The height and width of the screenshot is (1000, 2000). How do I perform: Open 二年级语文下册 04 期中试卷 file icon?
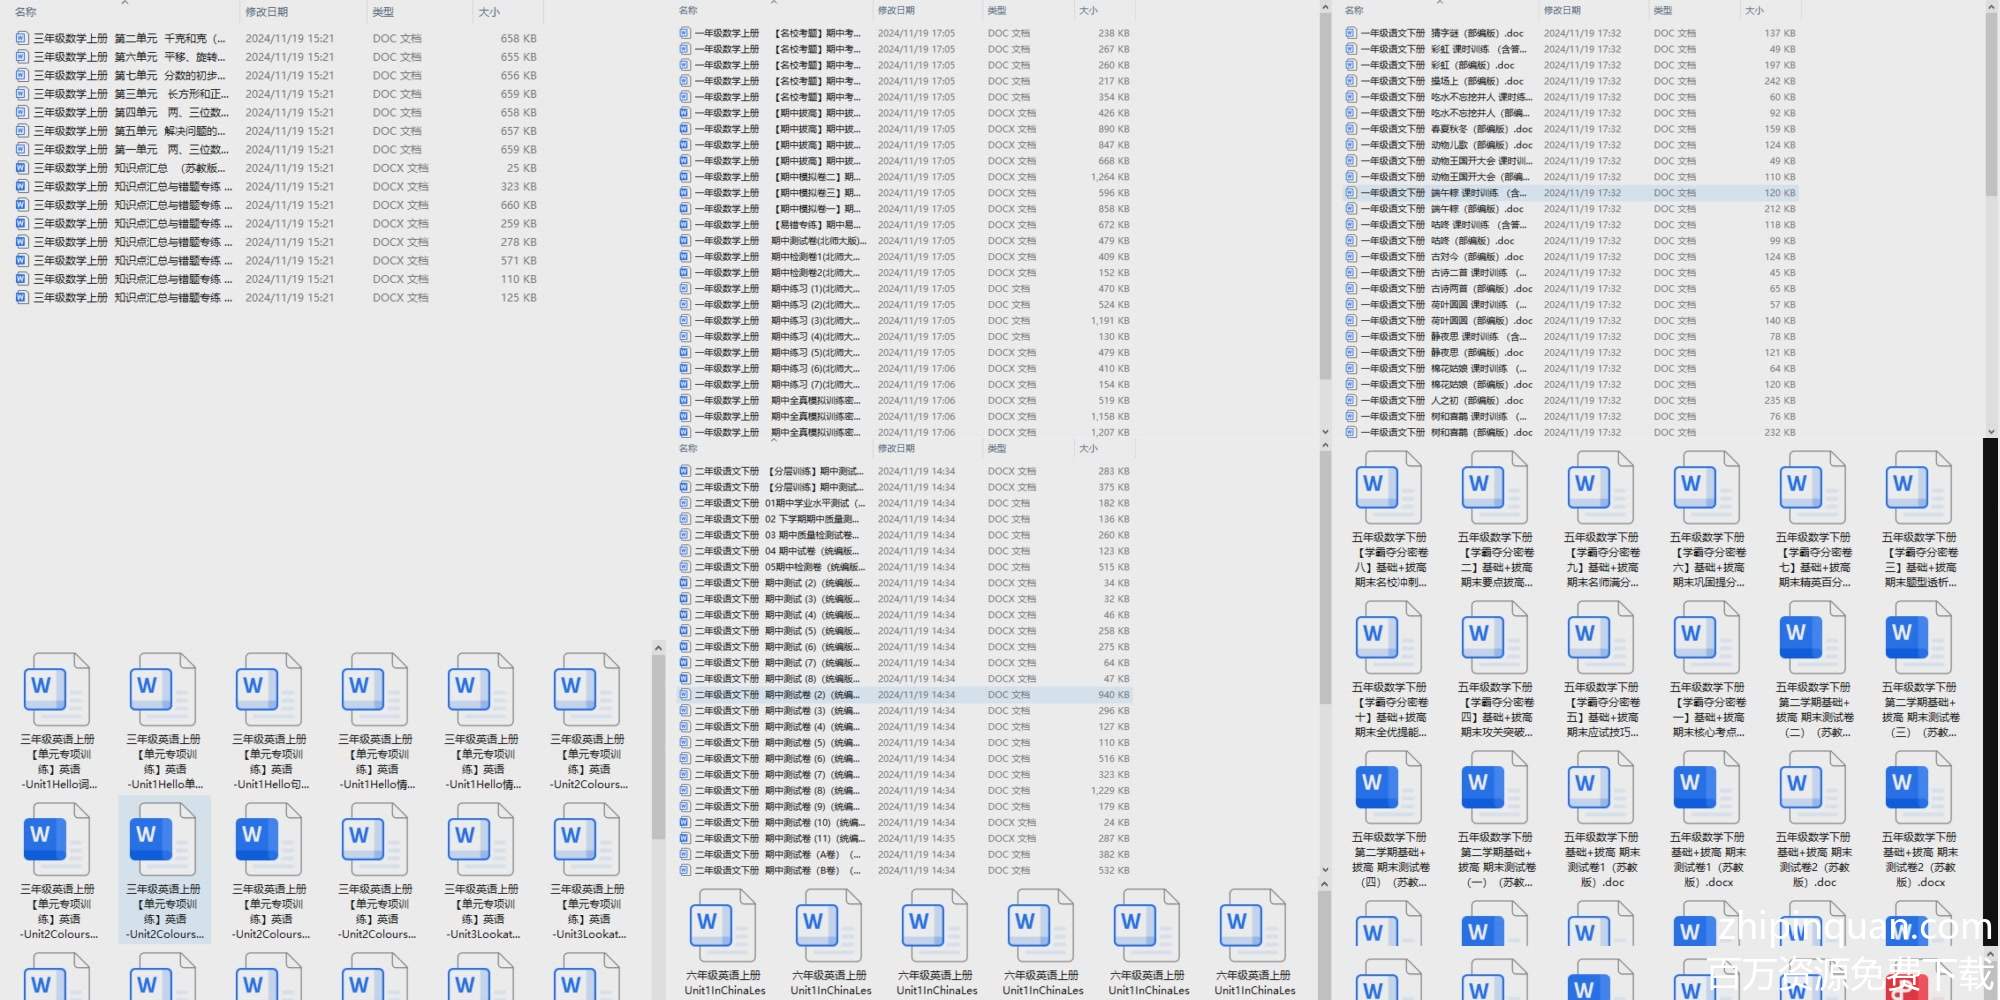(x=685, y=551)
